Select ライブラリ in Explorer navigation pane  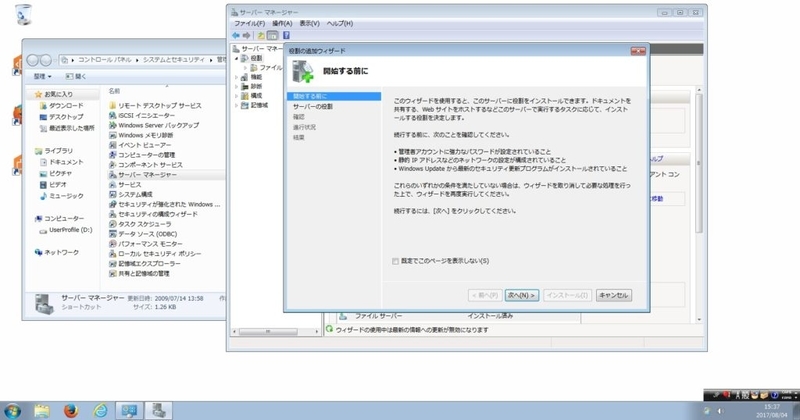click(x=58, y=151)
